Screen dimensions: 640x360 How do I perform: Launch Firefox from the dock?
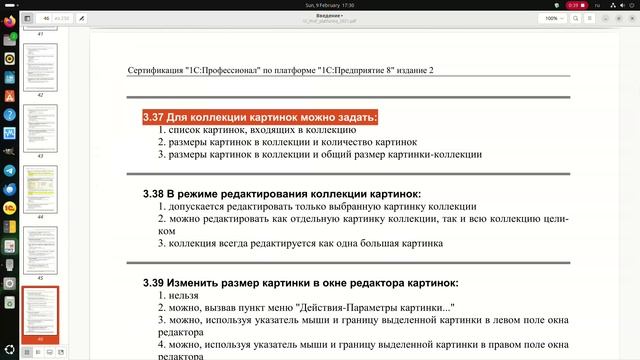point(9,21)
